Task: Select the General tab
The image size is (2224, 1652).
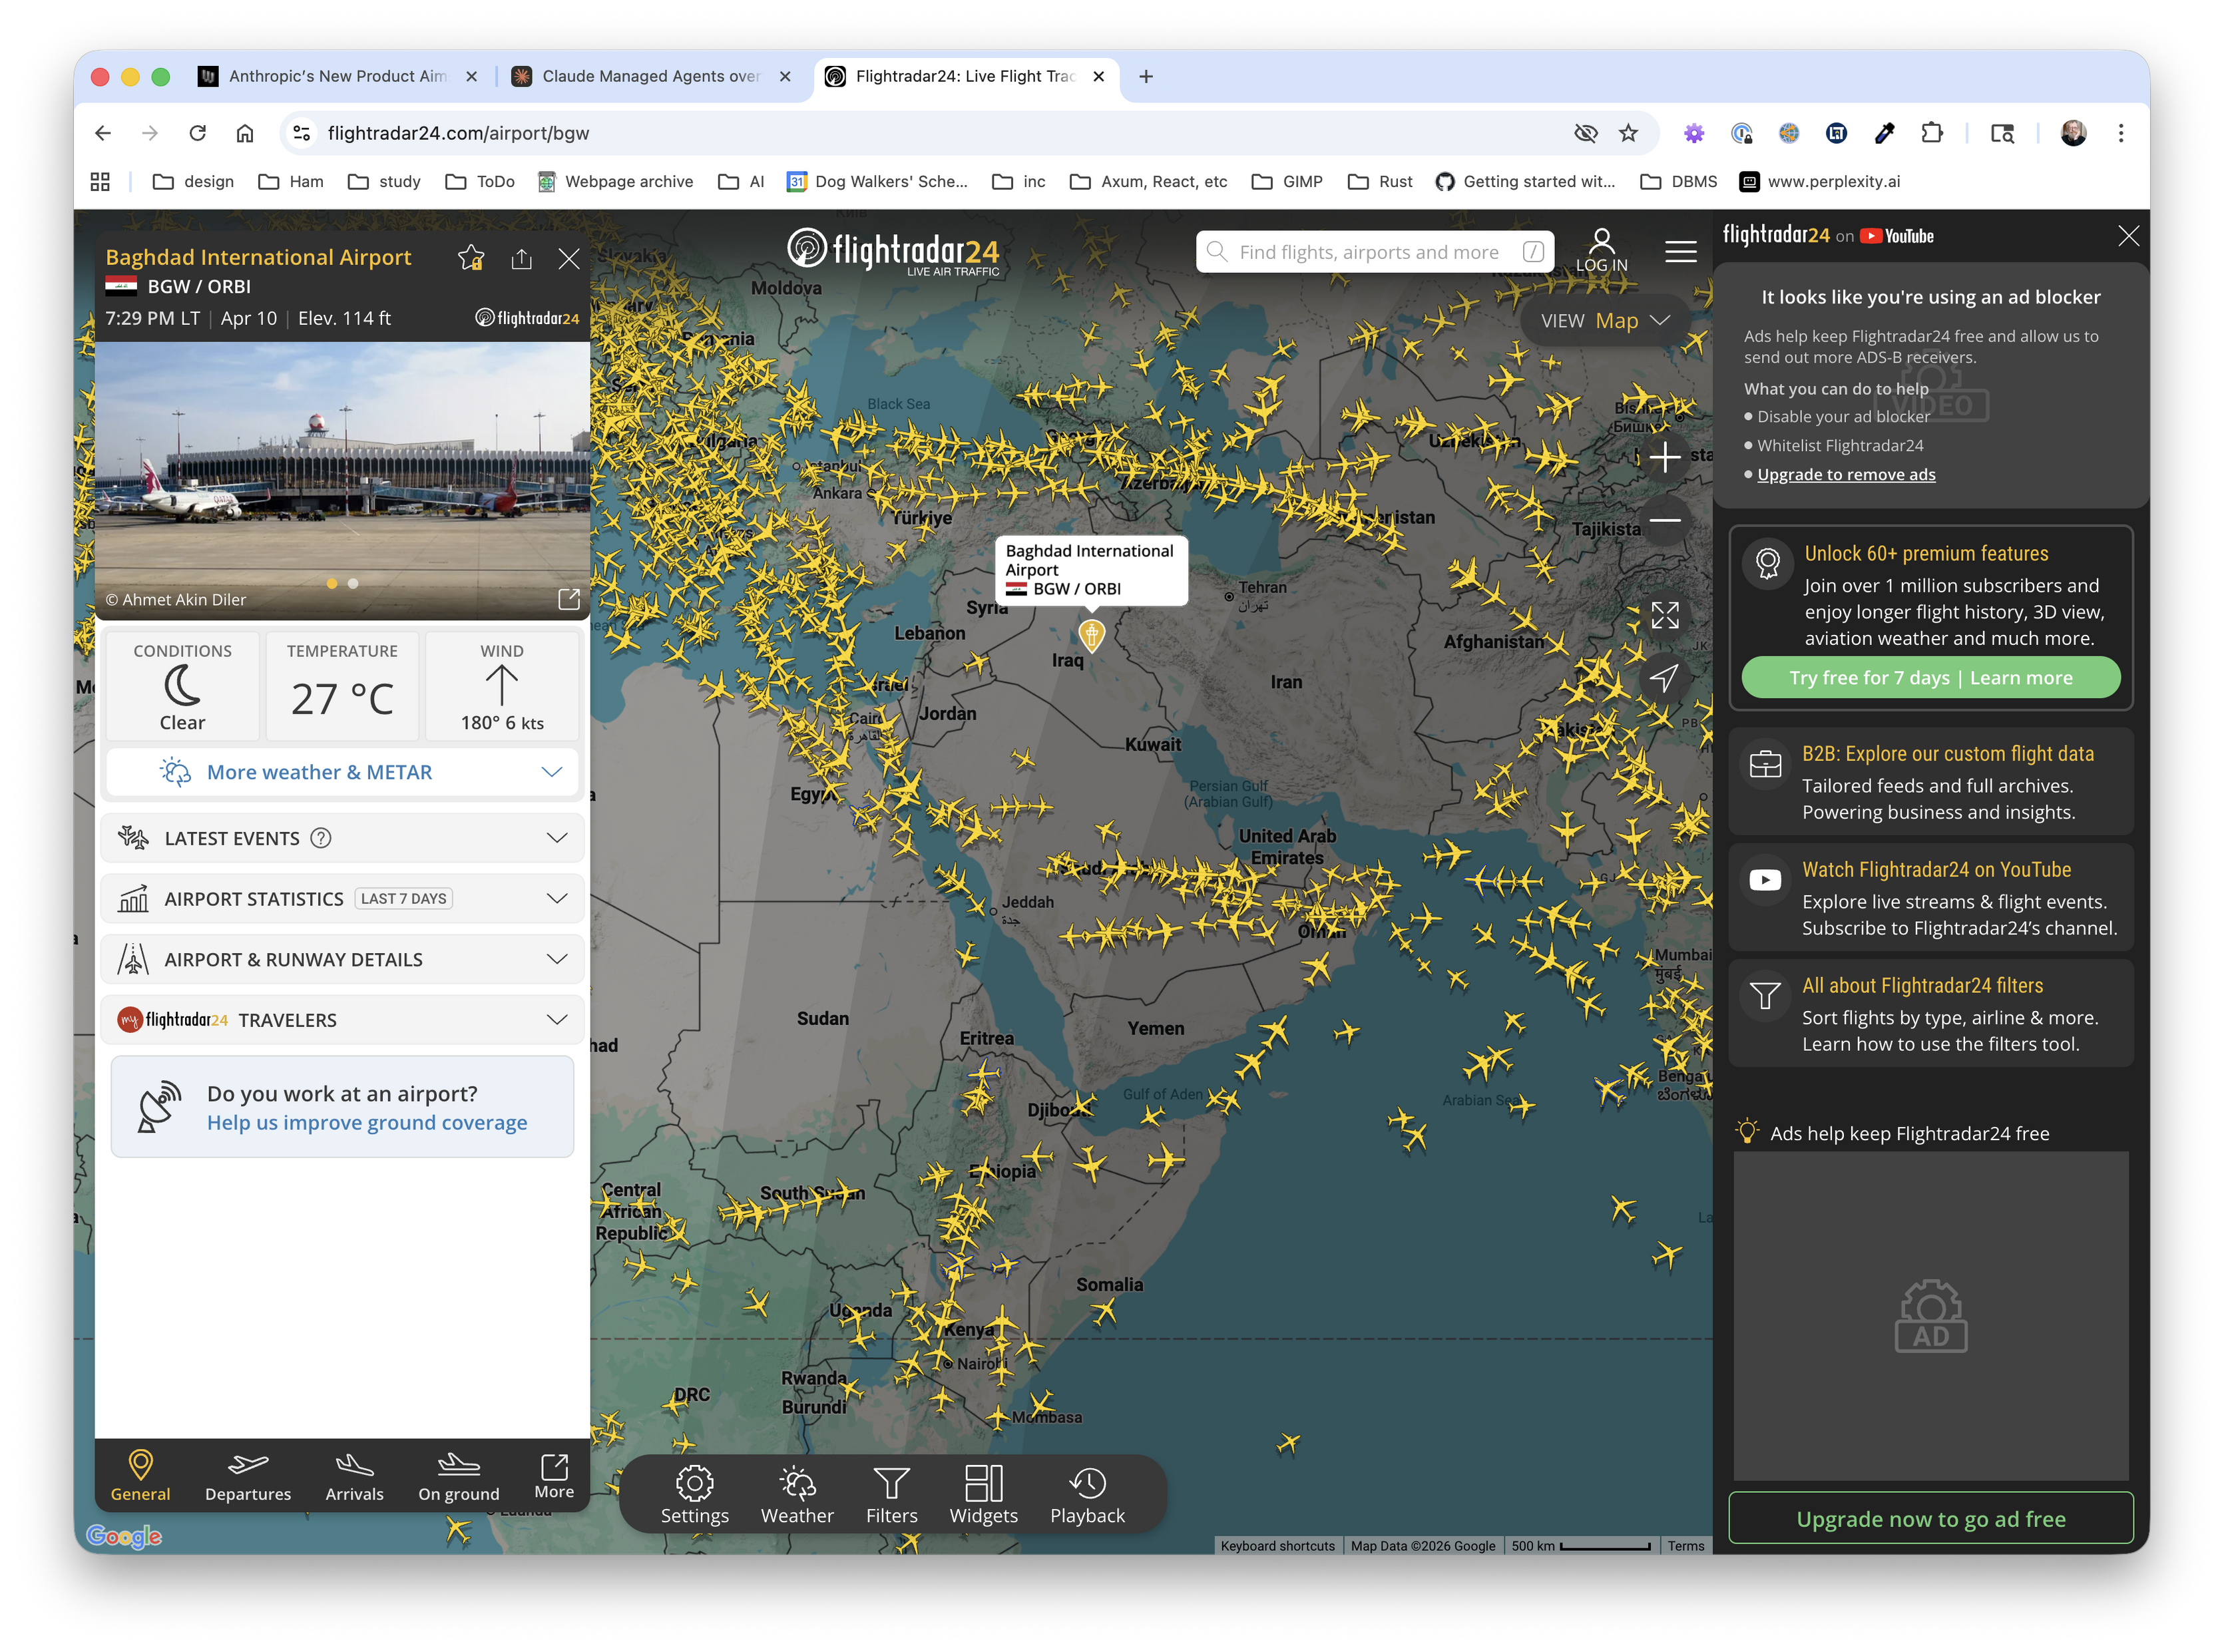Action: 140,1476
